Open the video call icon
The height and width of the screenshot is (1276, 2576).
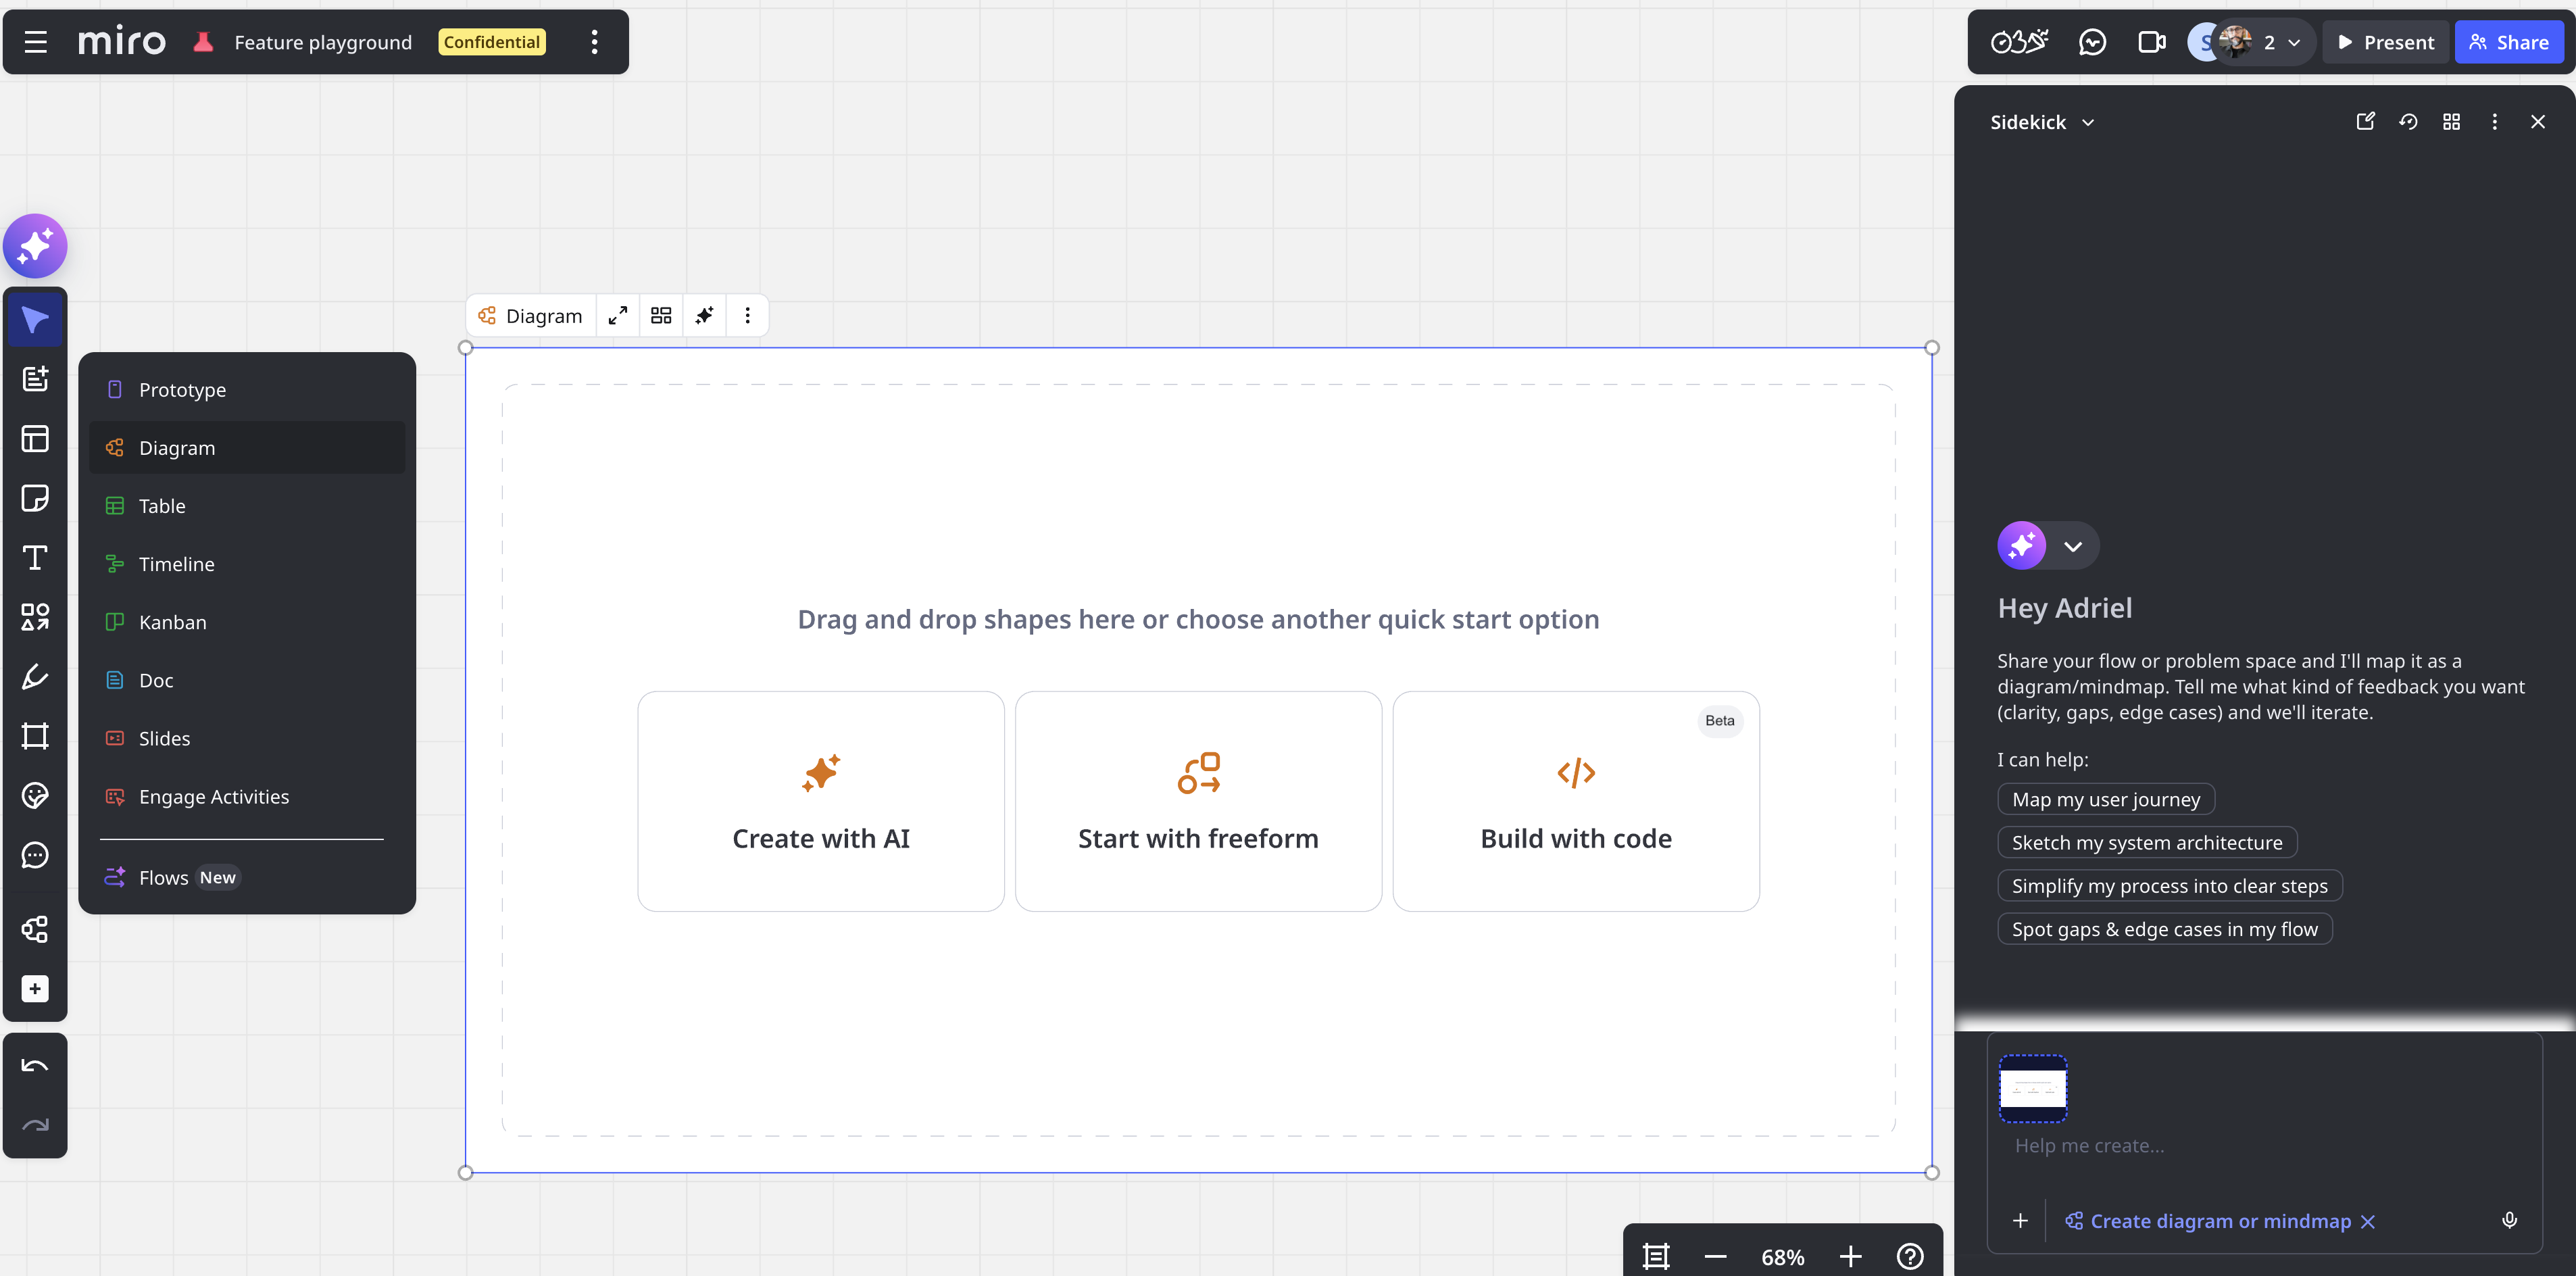2151,42
